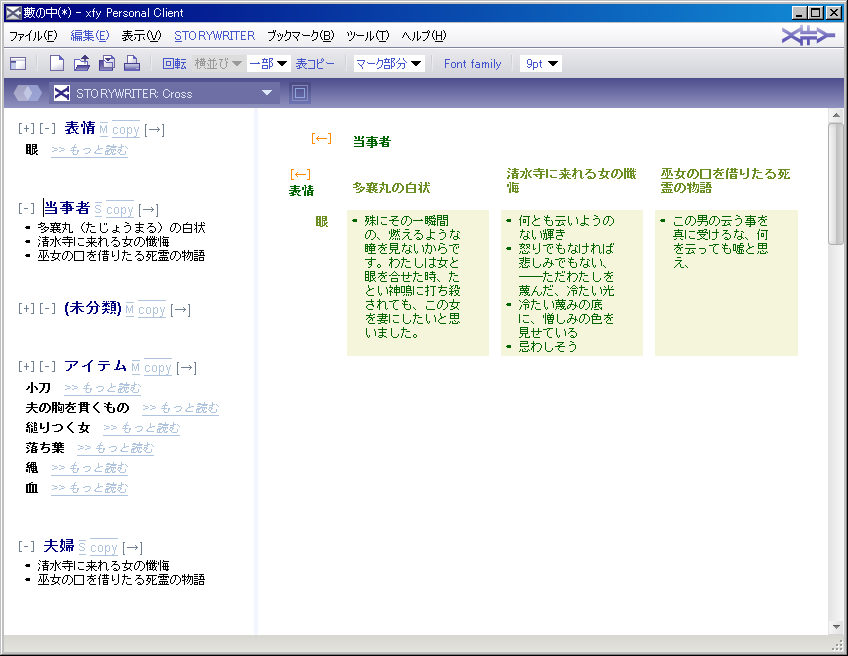Click the scrollbar down arrow
The height and width of the screenshot is (656, 848).
836,627
